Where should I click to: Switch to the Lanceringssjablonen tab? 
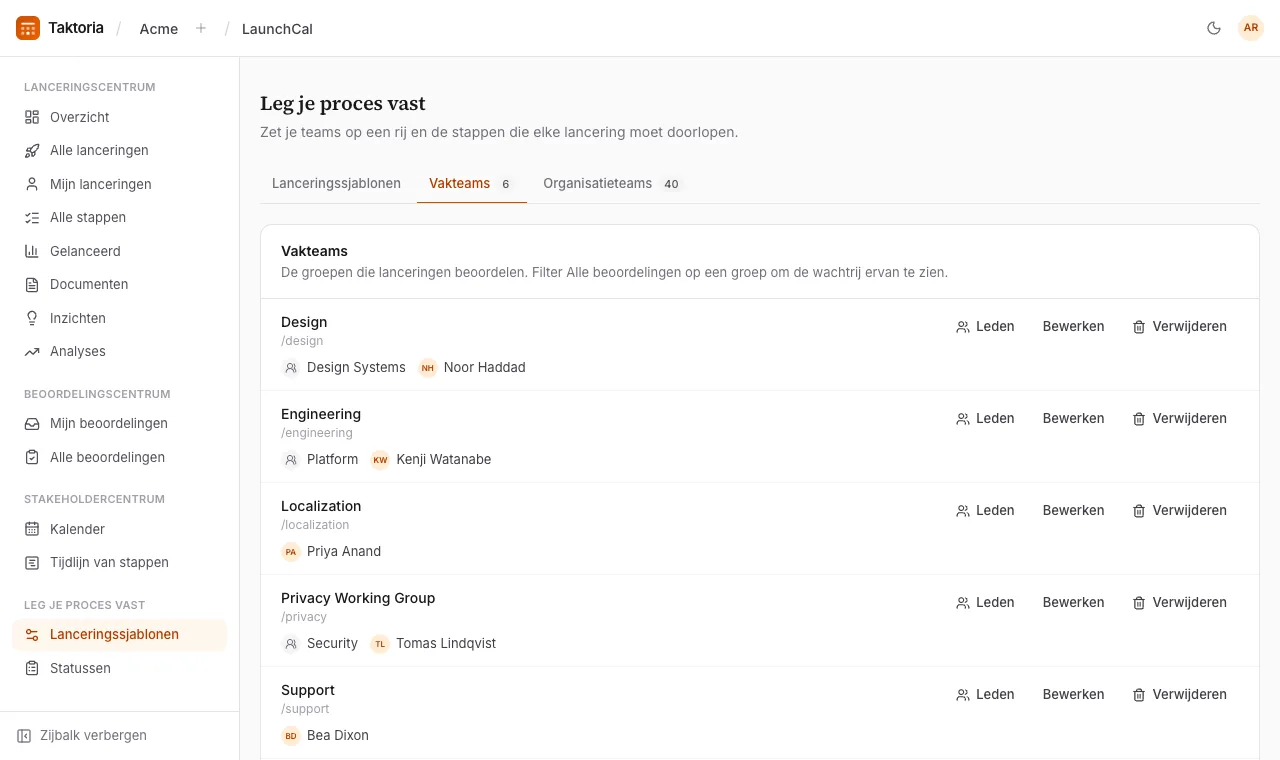[336, 183]
